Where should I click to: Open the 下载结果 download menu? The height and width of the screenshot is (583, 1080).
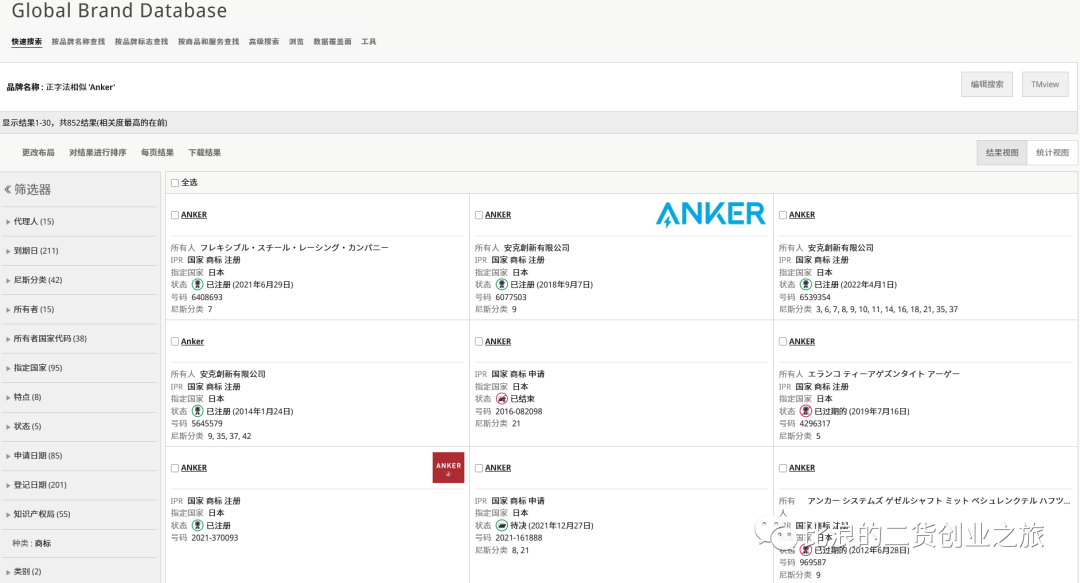[205, 152]
